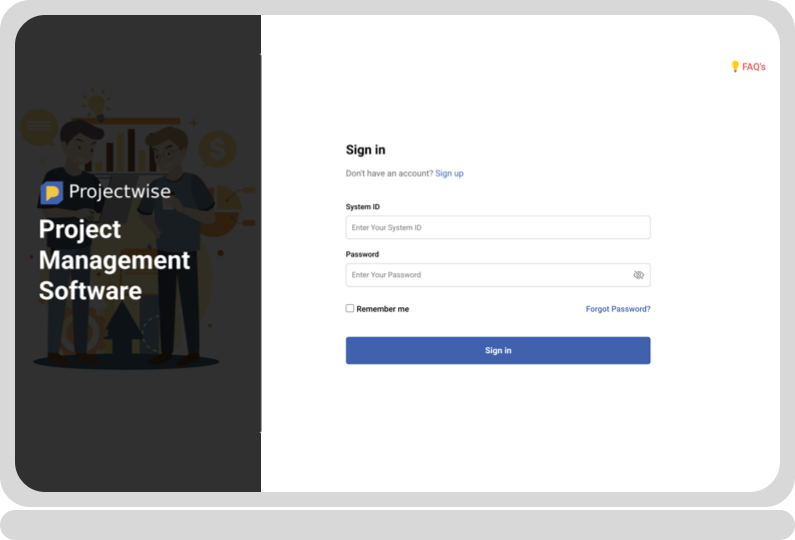The width and height of the screenshot is (795, 540).
Task: Enable the Remember me checkbox
Action: (x=350, y=308)
